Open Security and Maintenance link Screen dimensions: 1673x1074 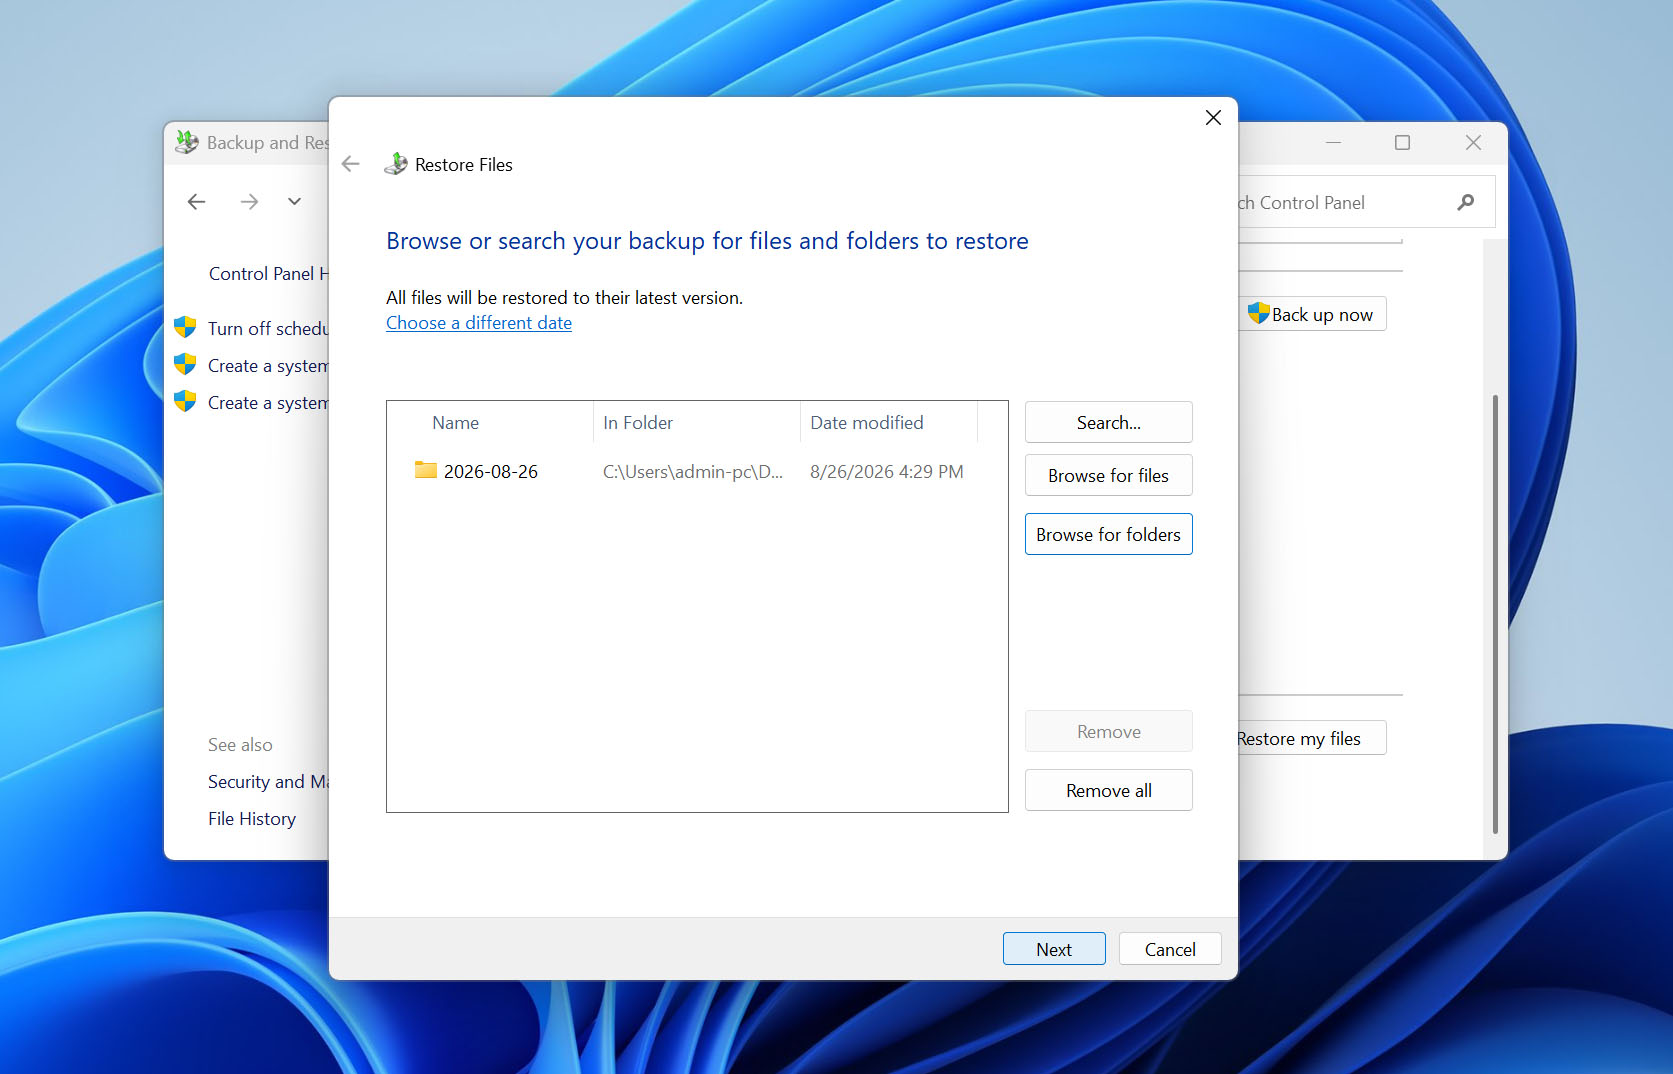click(x=268, y=782)
